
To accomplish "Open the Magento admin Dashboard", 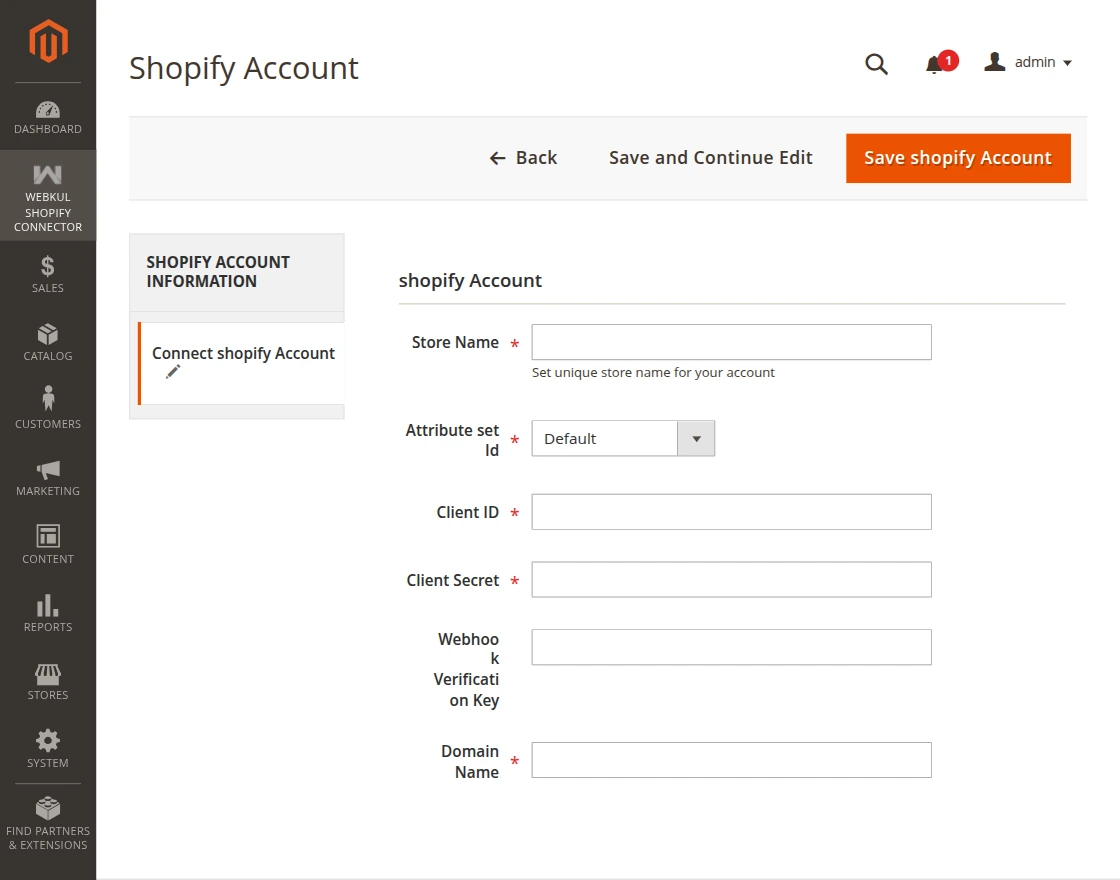I will click(x=47, y=113).
